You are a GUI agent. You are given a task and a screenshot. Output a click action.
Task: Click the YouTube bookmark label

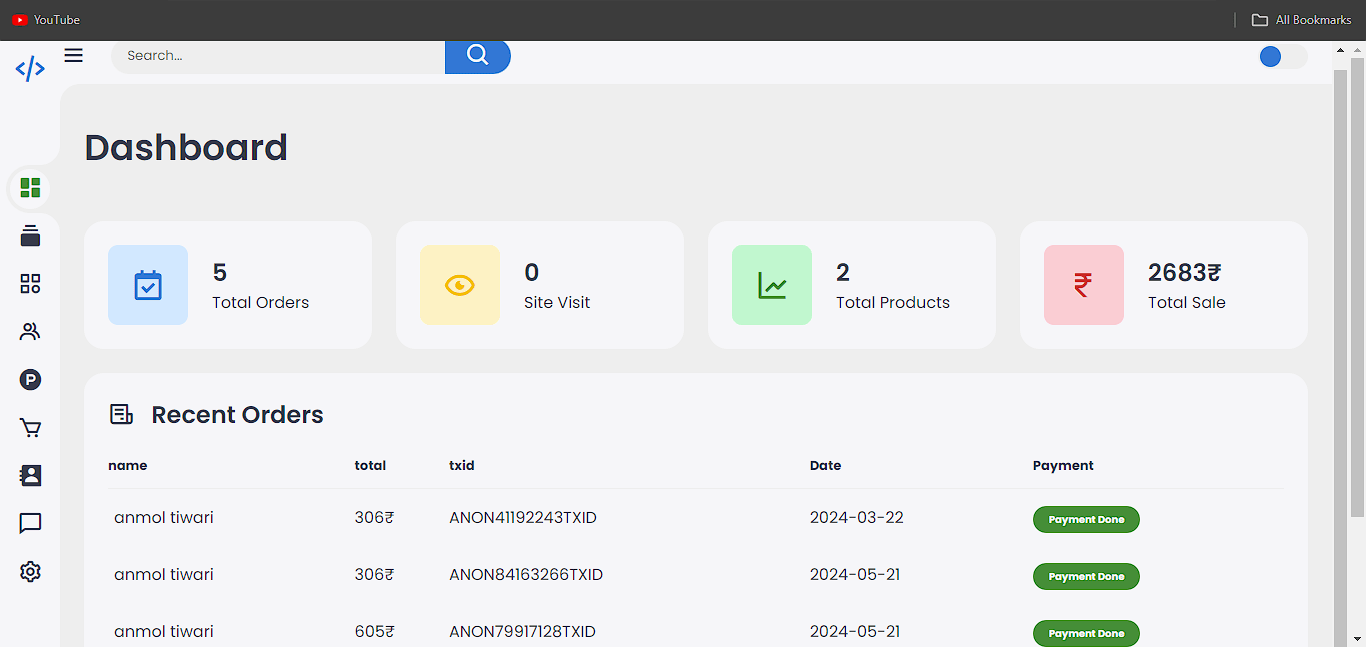tap(57, 20)
